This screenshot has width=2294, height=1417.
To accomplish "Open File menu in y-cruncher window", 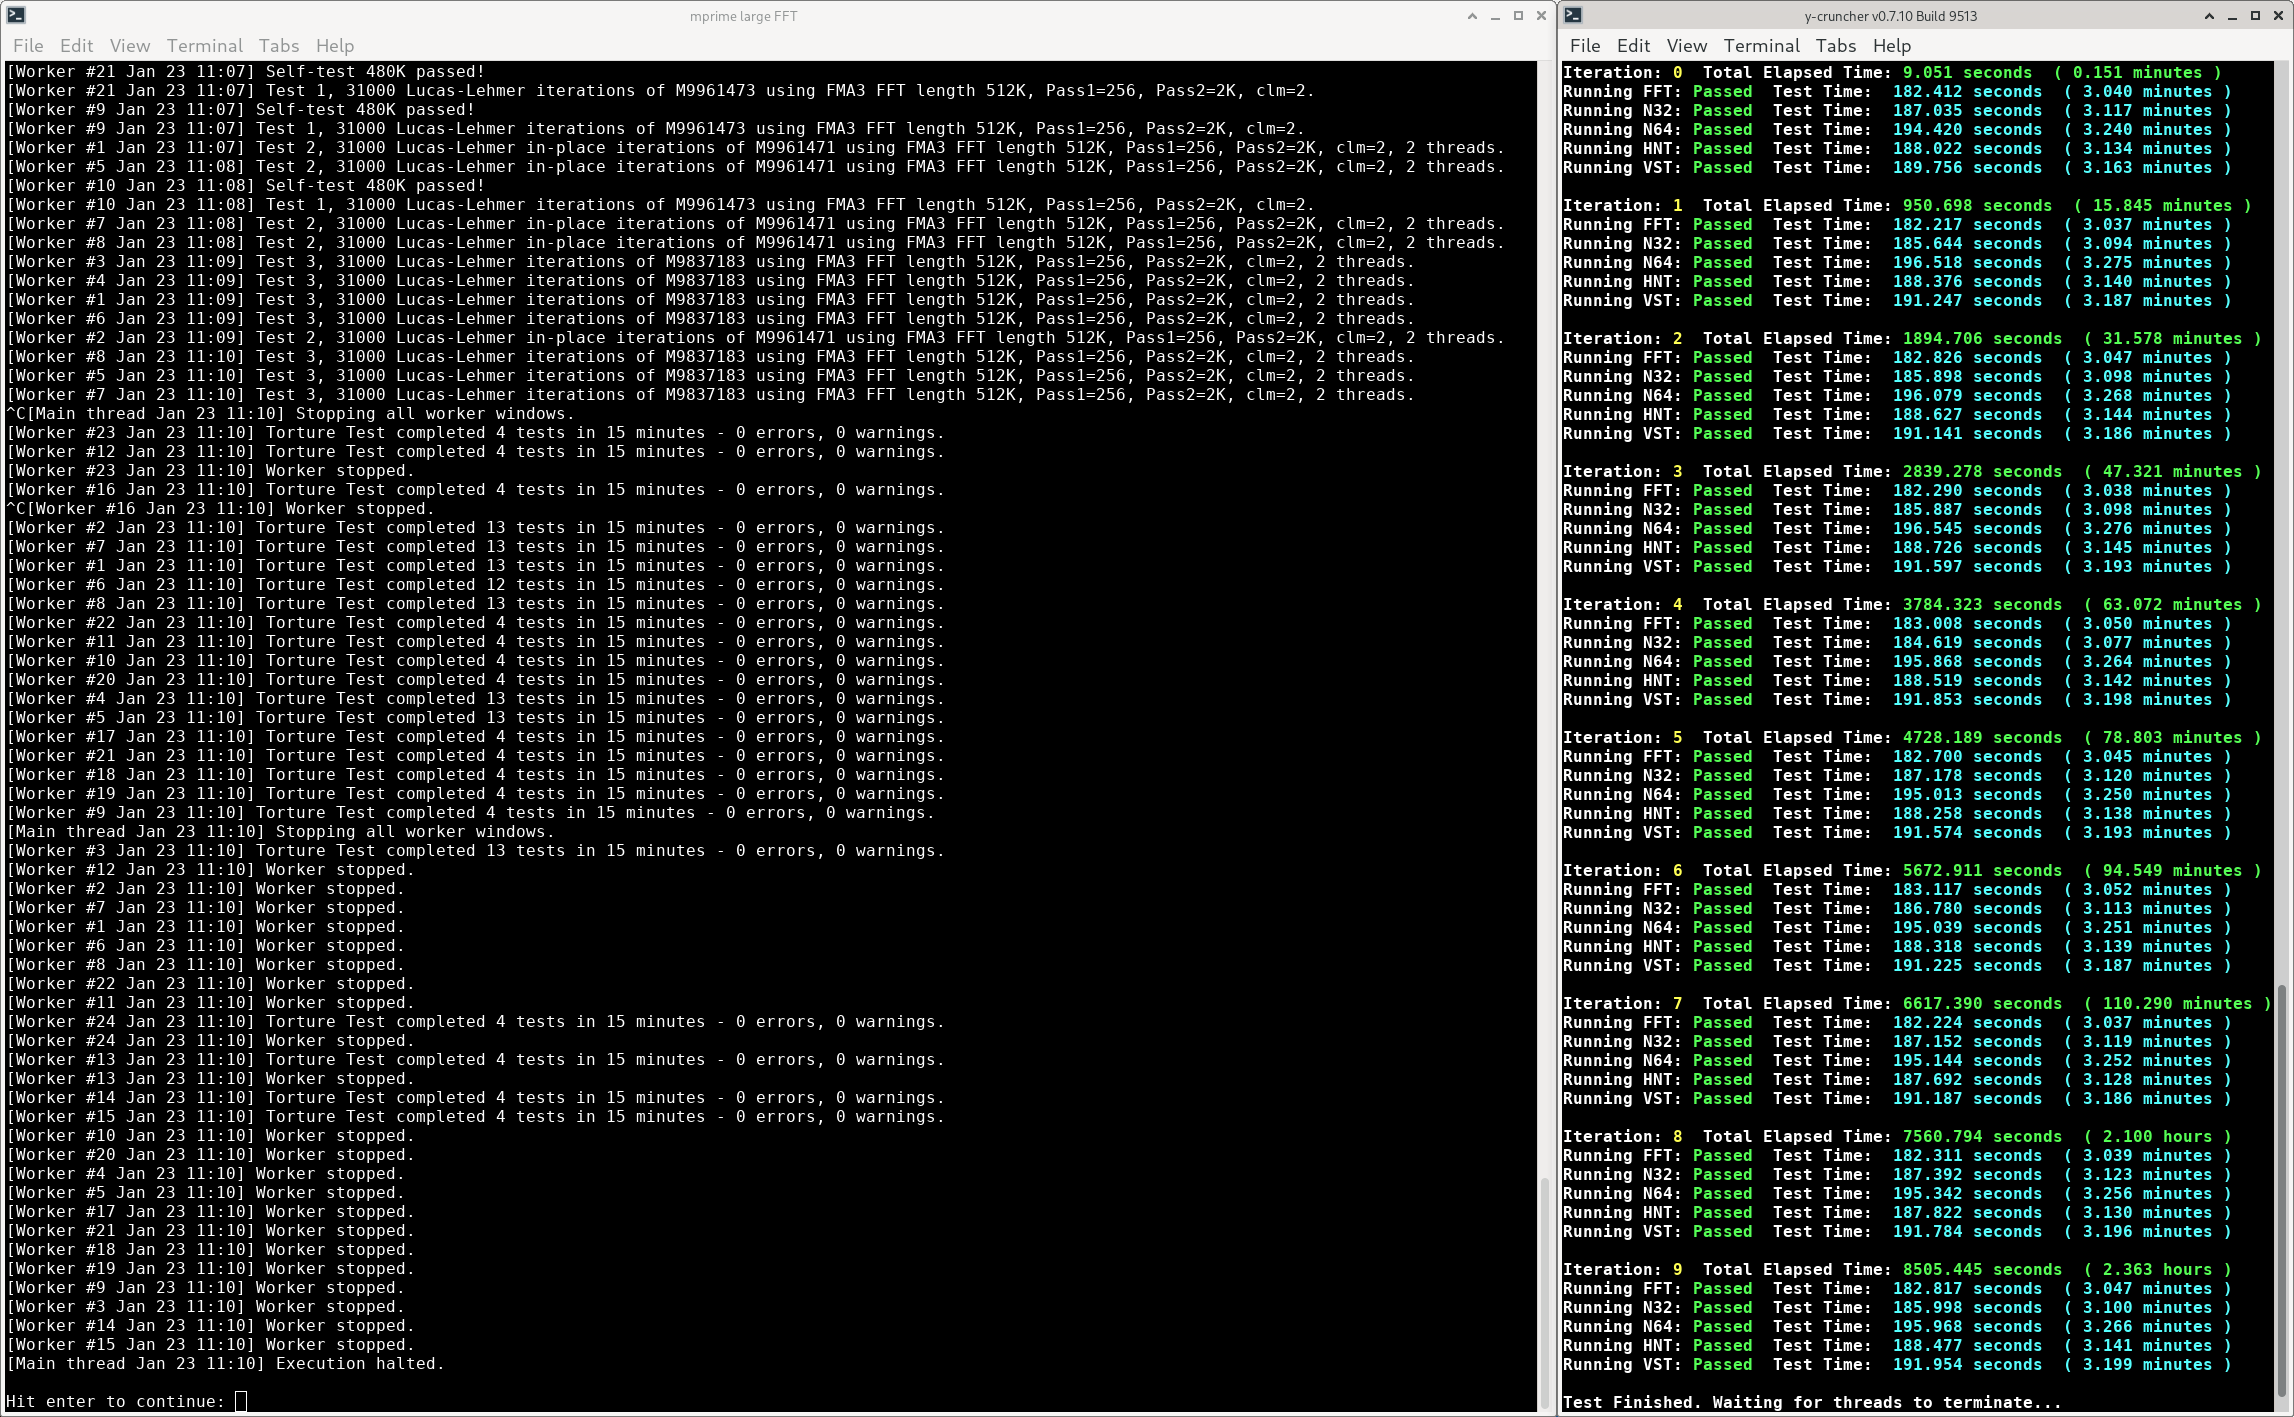I will click(x=1585, y=46).
